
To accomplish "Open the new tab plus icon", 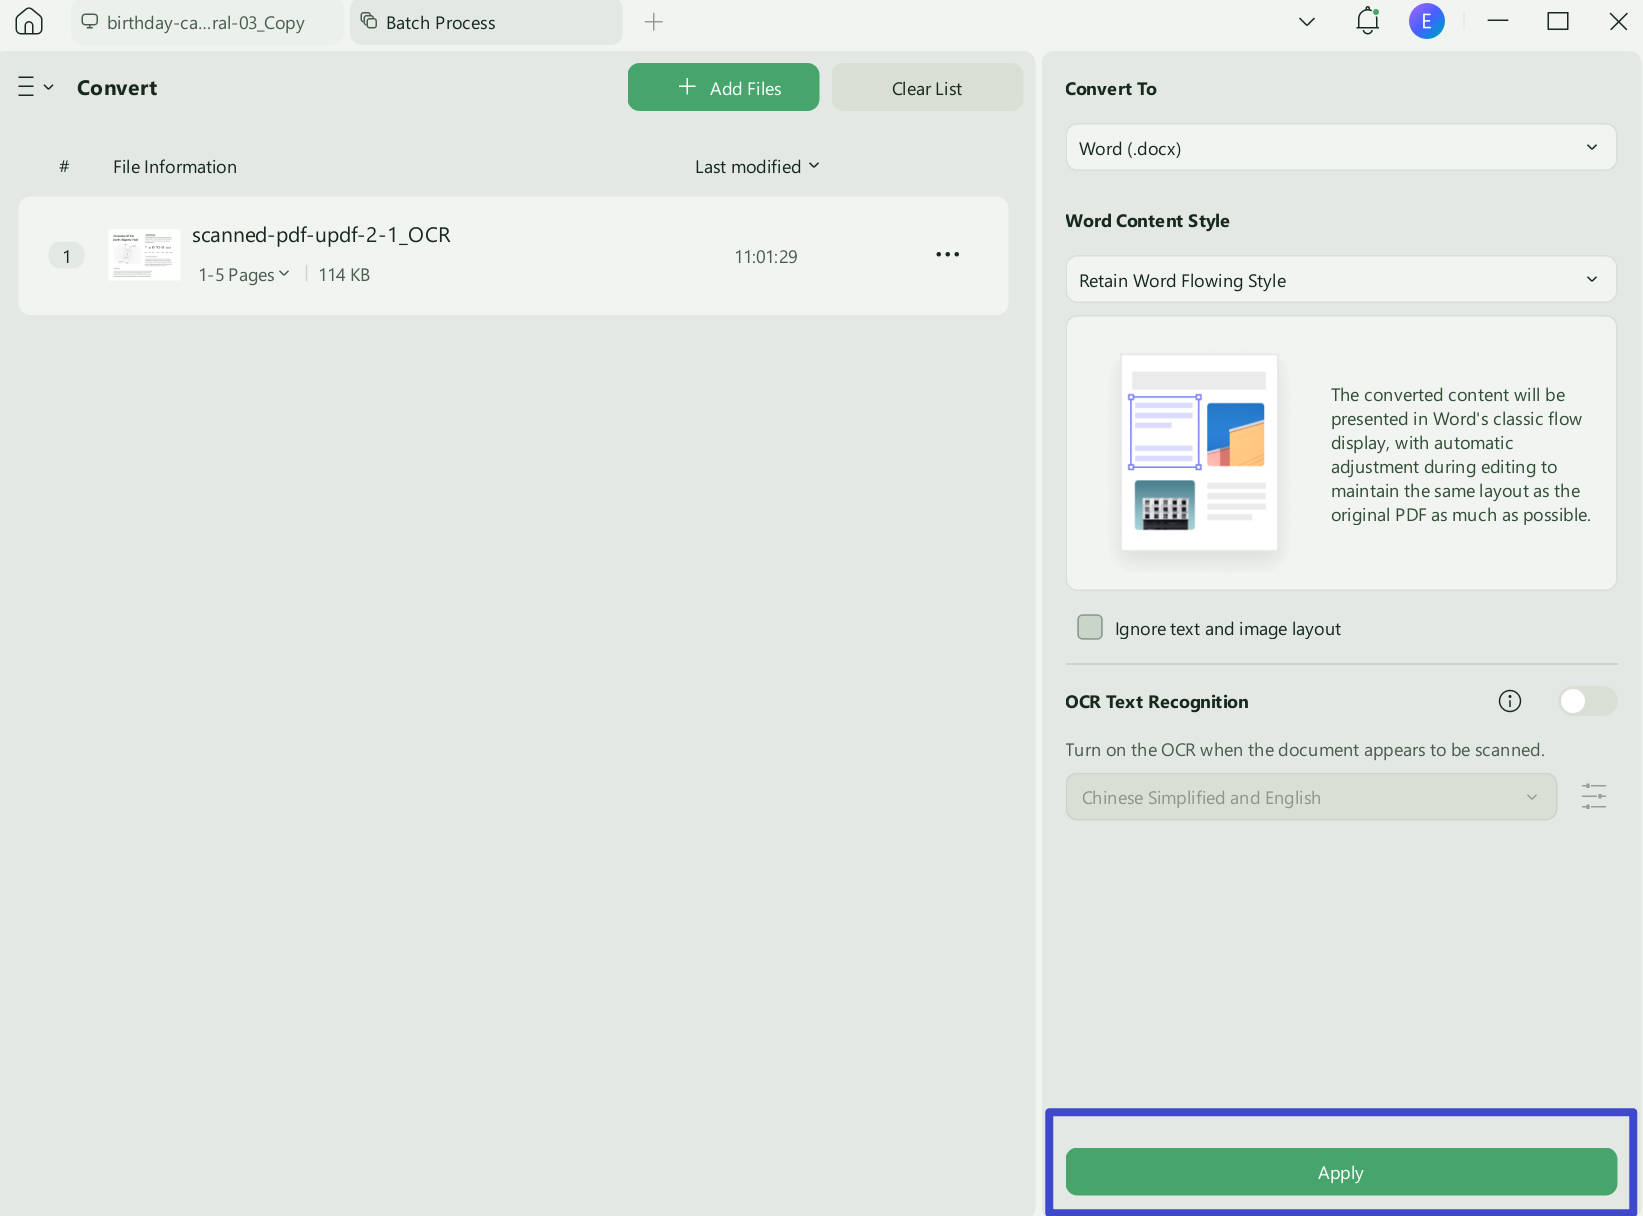I will [x=653, y=22].
